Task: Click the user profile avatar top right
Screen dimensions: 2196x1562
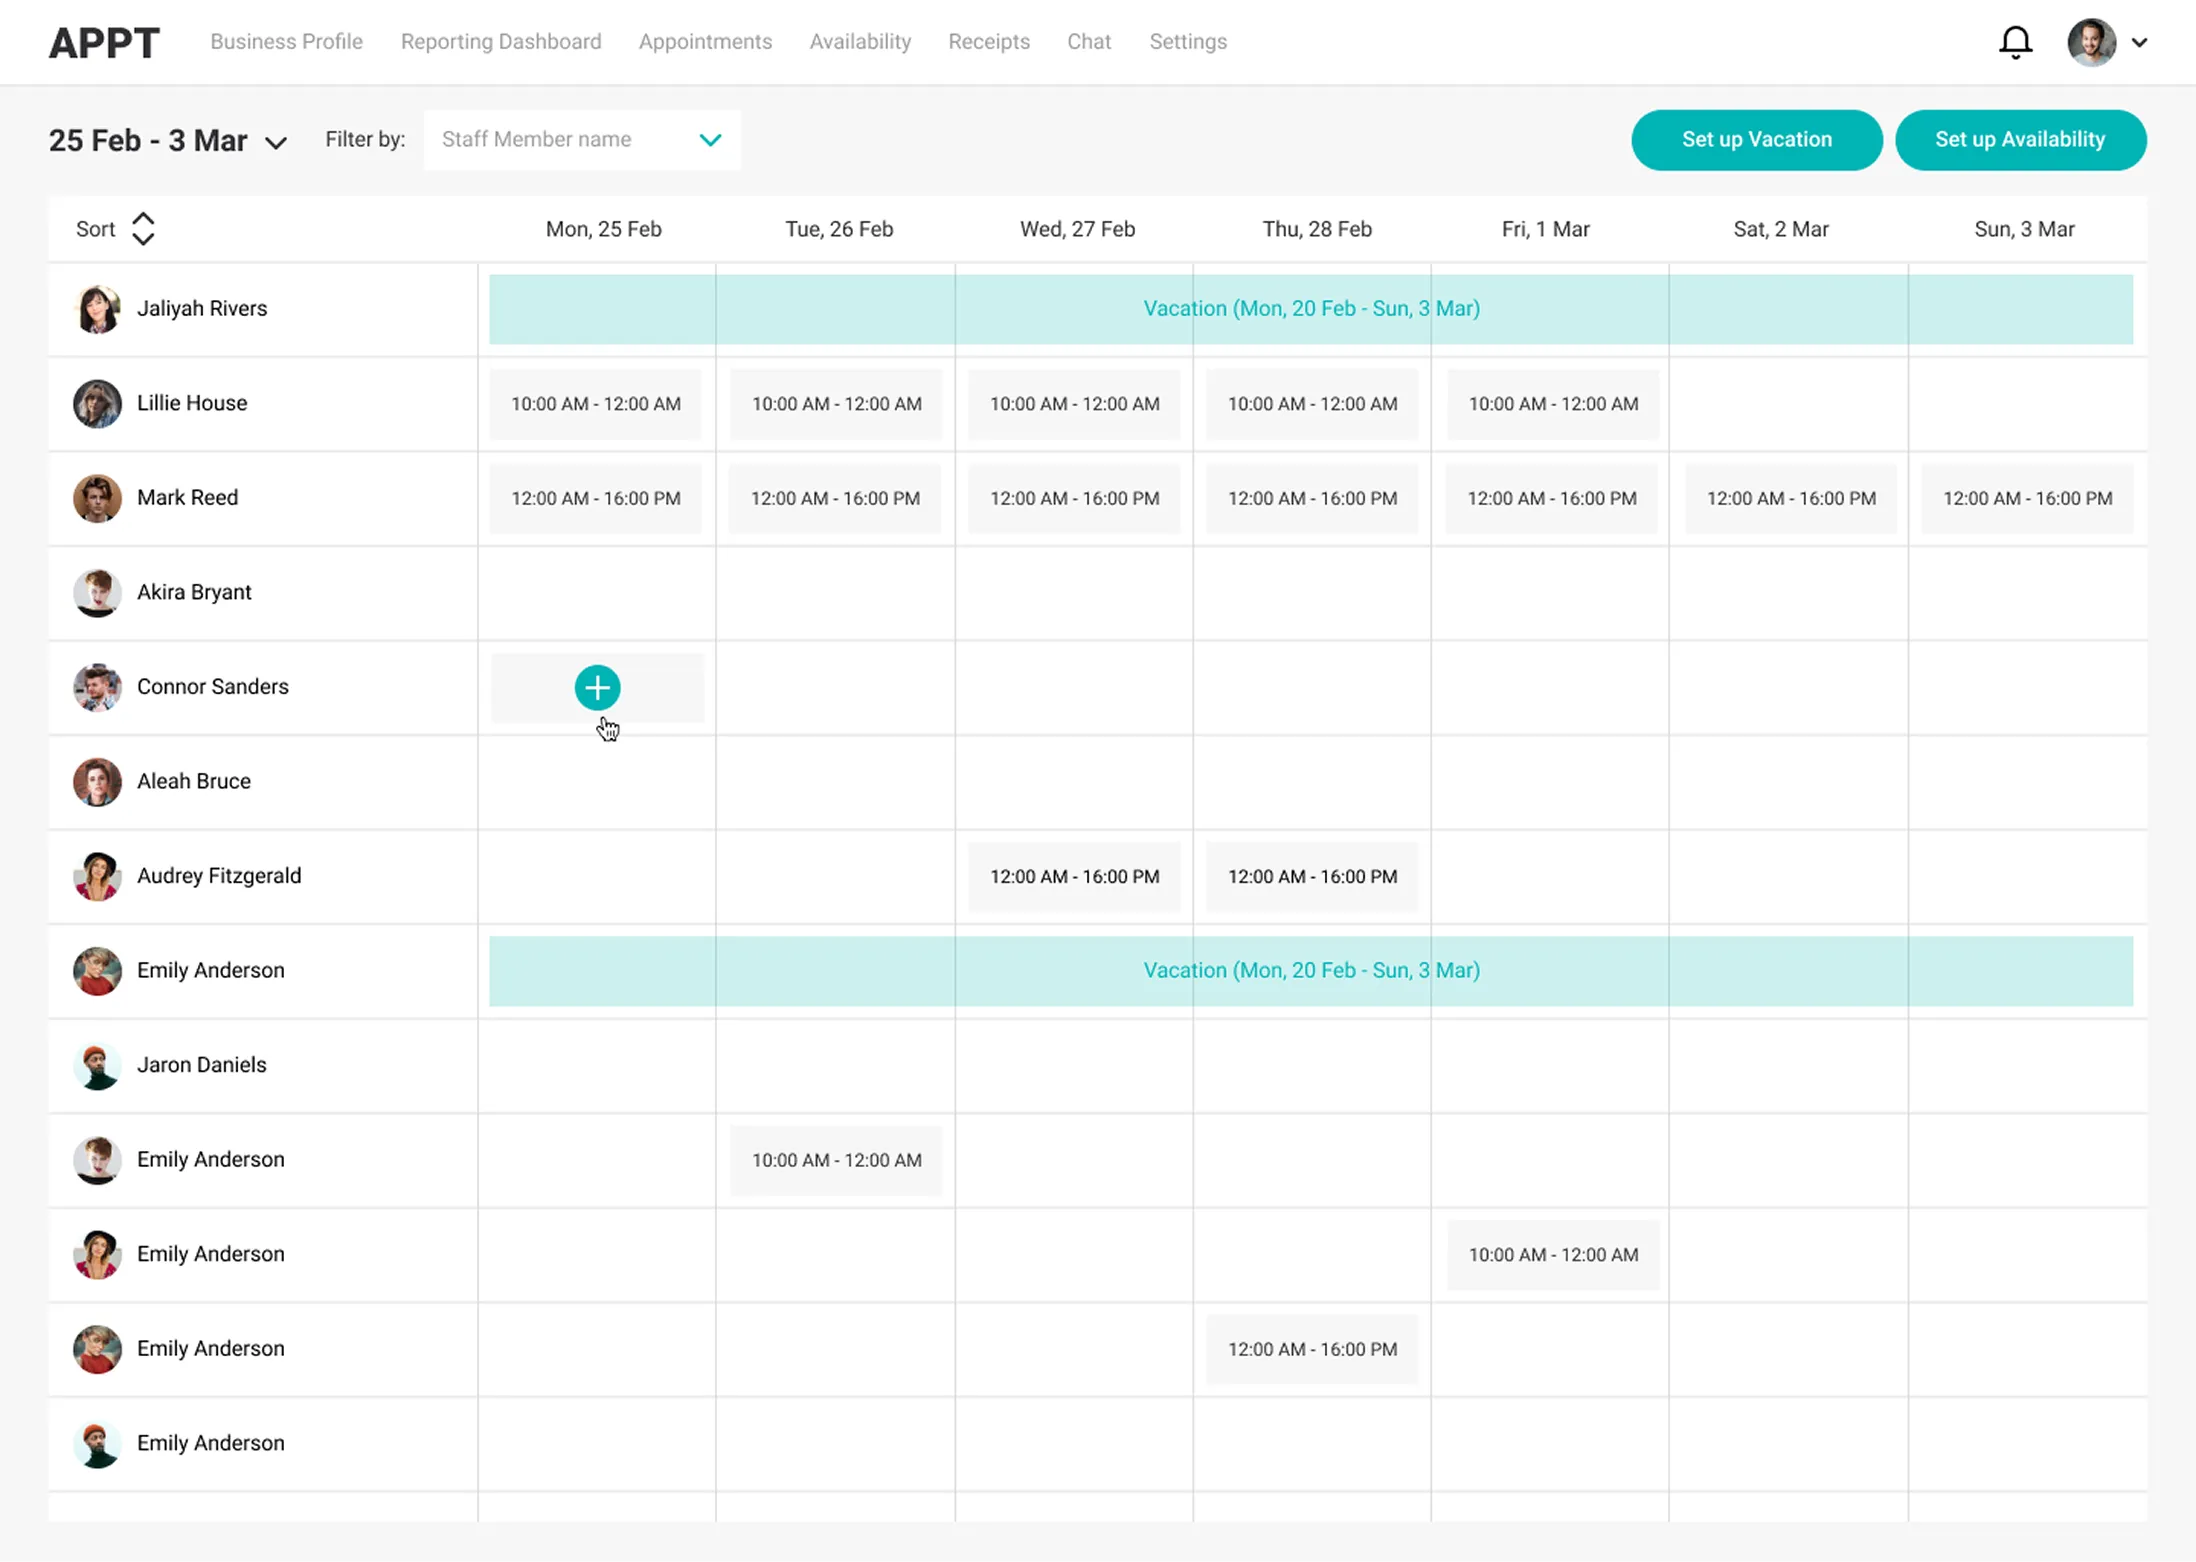Action: (2091, 42)
